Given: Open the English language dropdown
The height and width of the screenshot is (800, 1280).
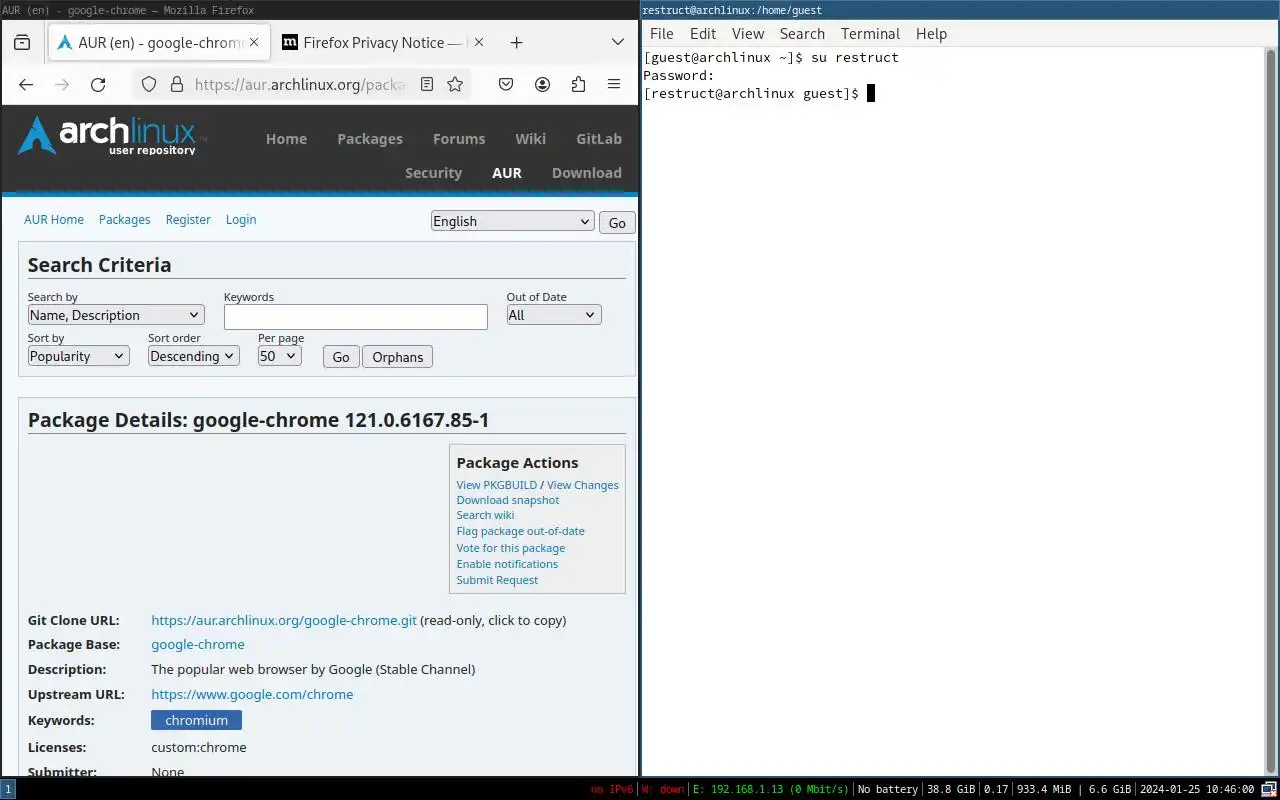Looking at the screenshot, I should click(x=513, y=221).
